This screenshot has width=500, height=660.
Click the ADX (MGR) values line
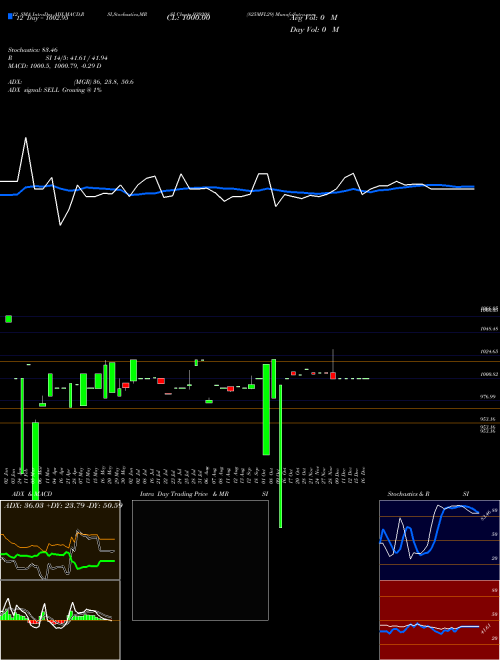[71, 82]
